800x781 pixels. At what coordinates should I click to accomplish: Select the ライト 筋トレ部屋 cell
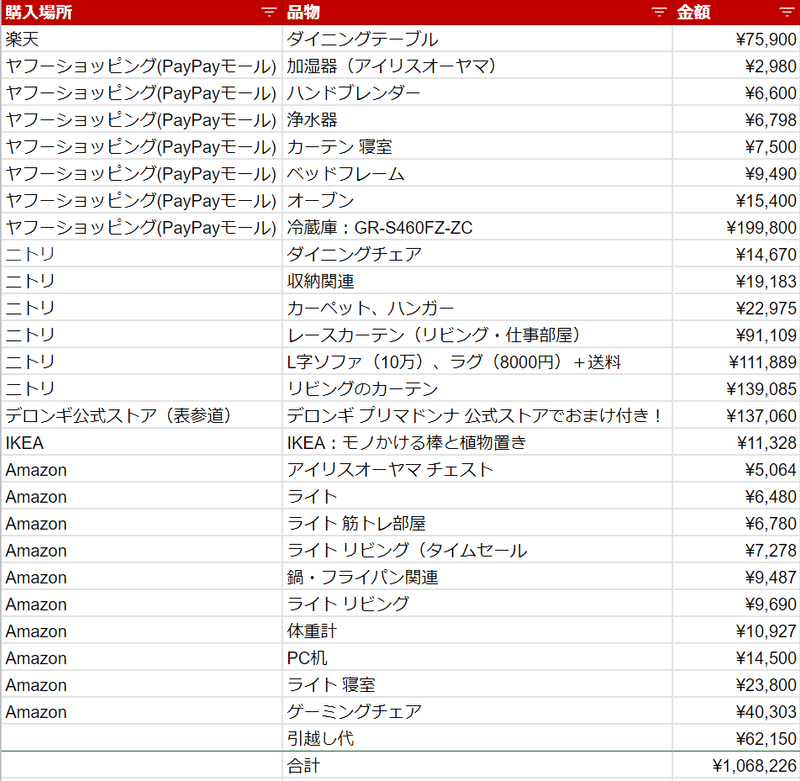click(x=477, y=523)
